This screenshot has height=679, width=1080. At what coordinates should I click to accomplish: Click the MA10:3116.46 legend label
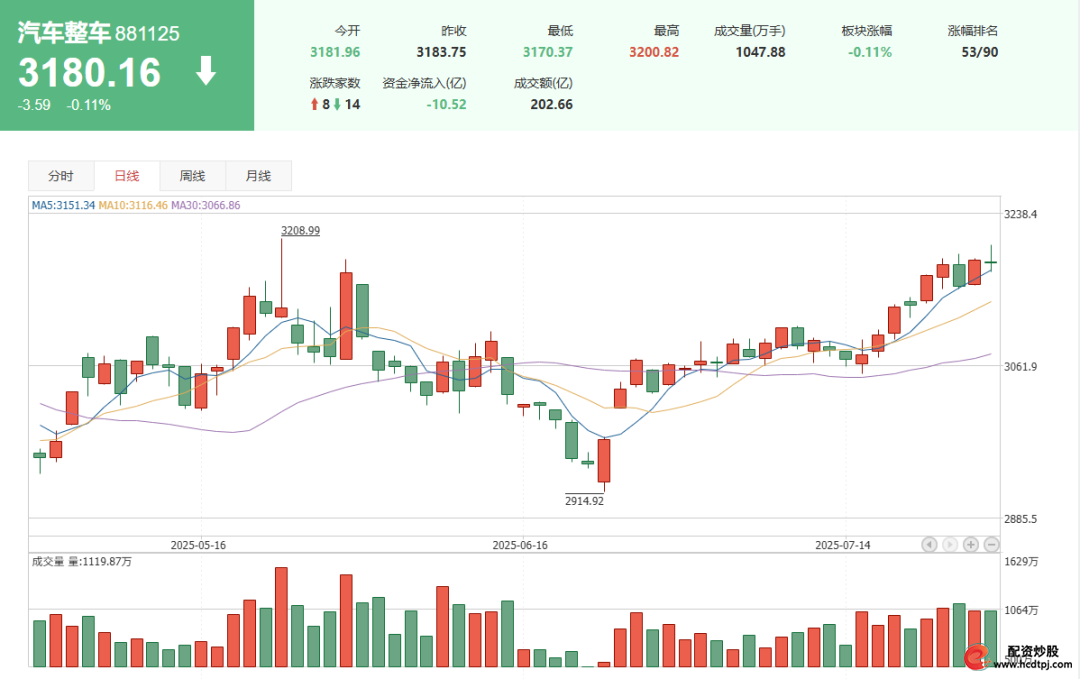coord(133,205)
